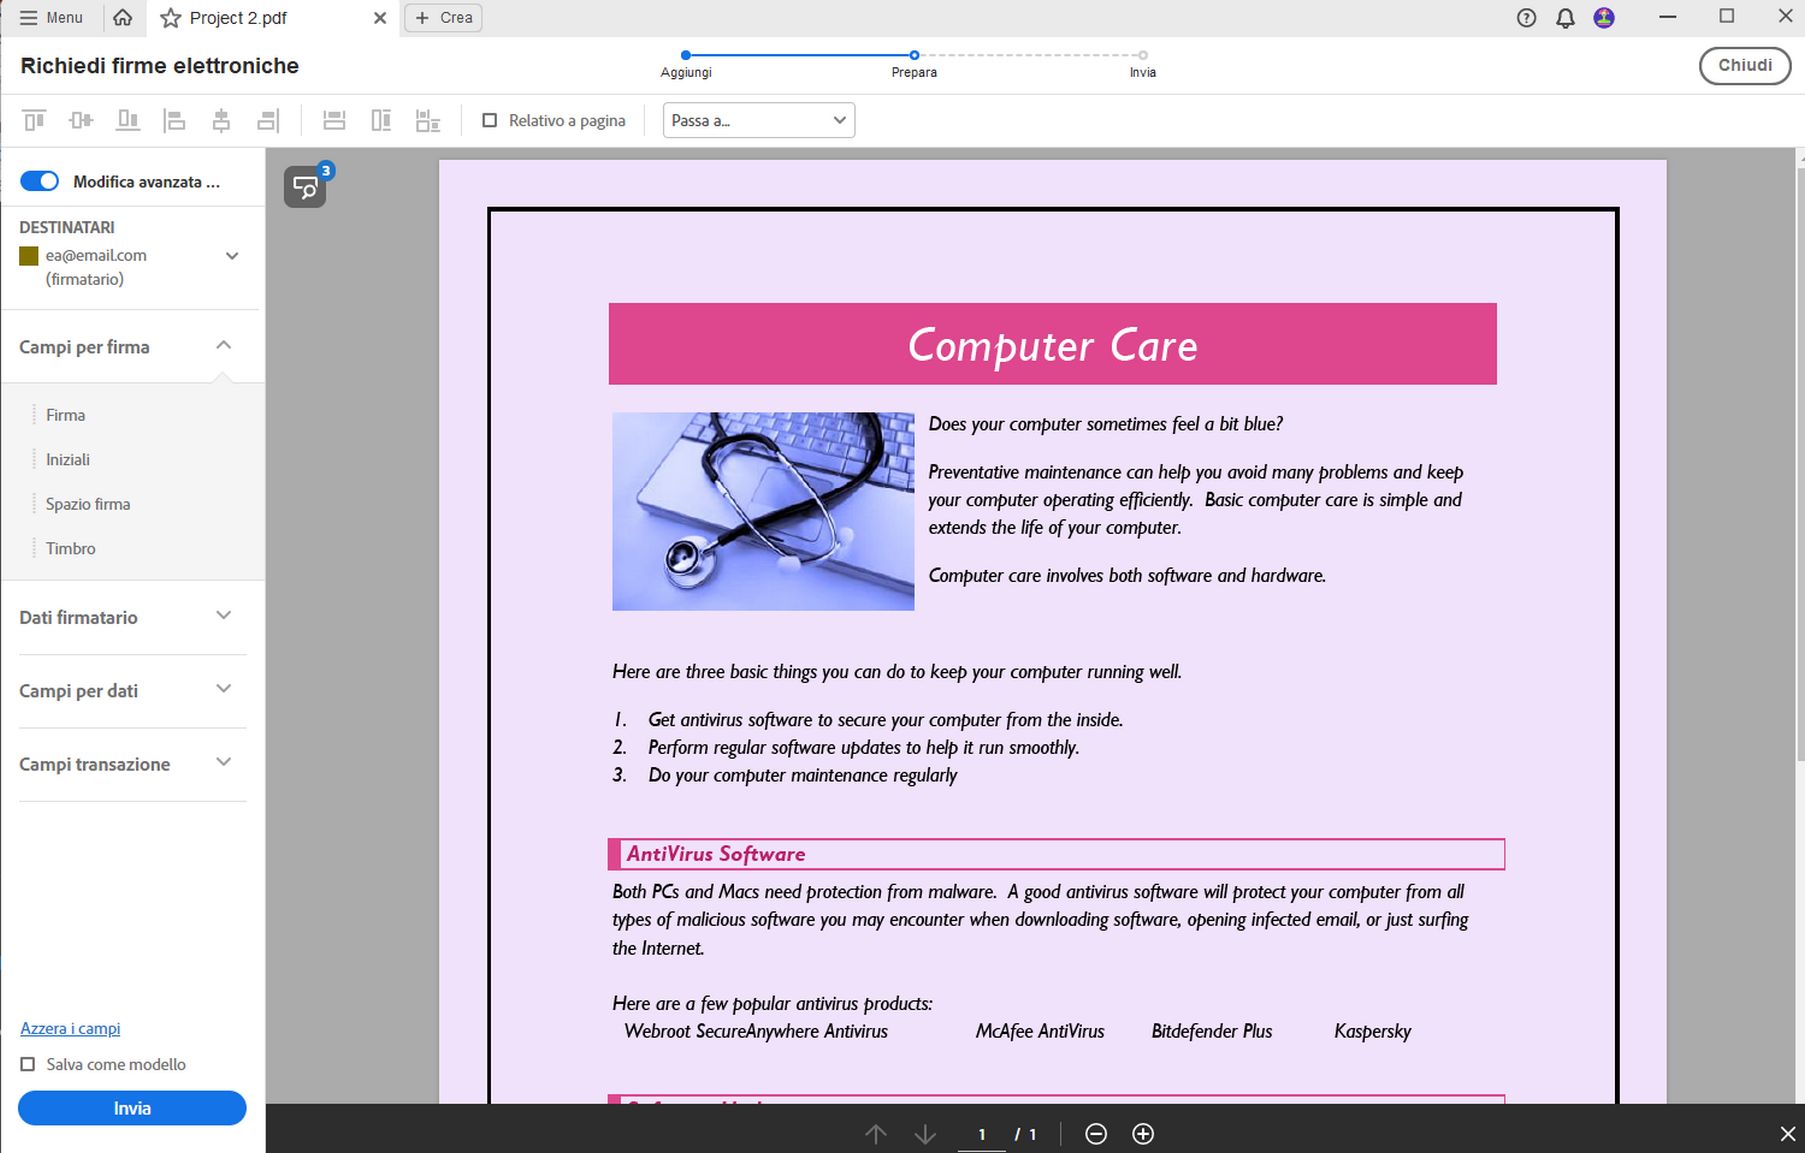1805x1153 pixels.
Task: Click the text Bitdefender Plus
Action: tap(1212, 1031)
